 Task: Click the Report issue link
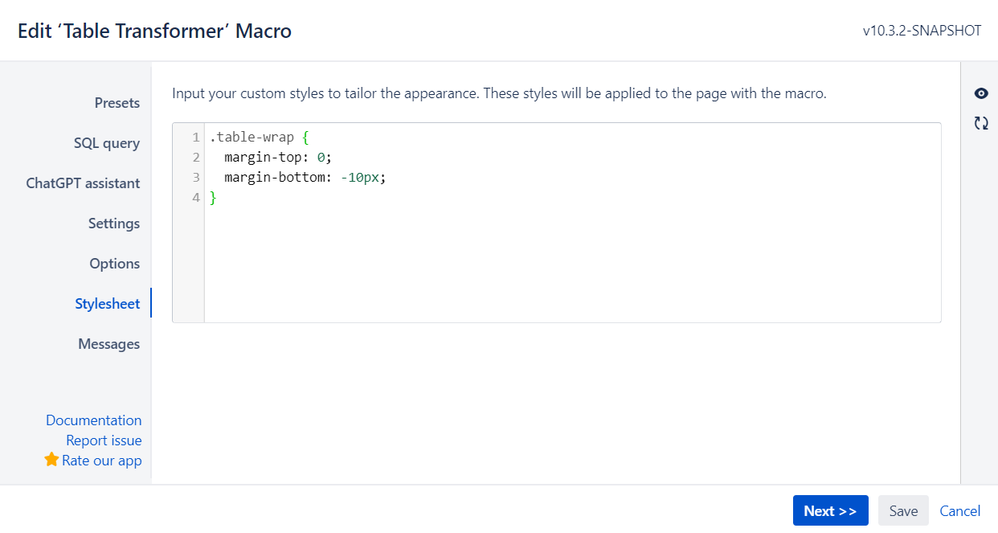click(x=104, y=440)
